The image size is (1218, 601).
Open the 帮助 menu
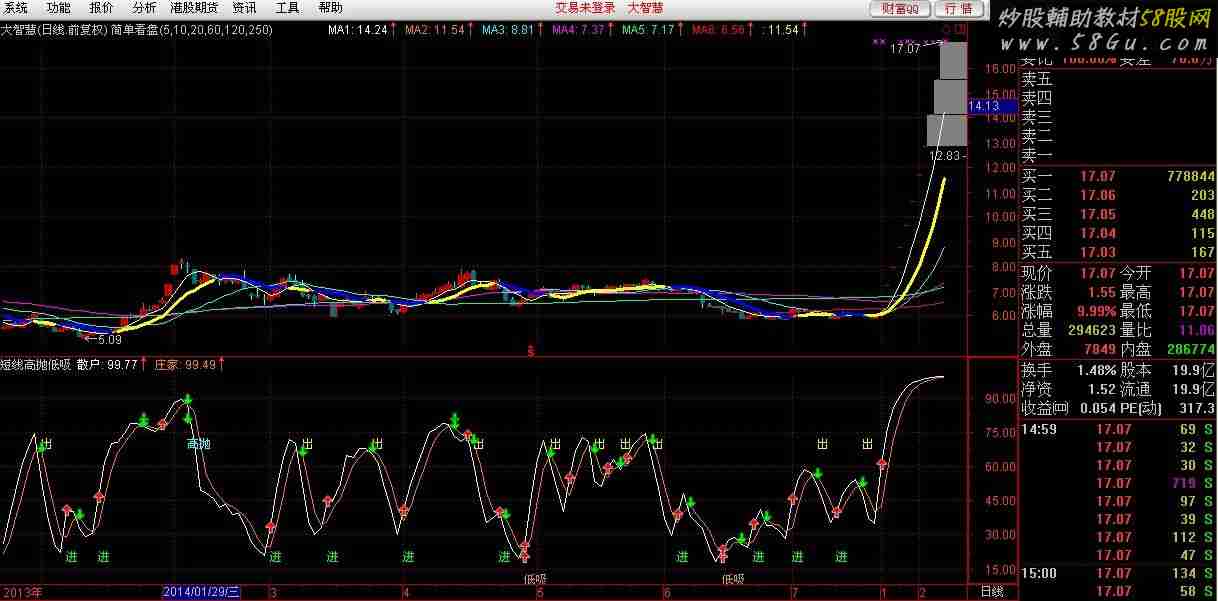(x=330, y=8)
